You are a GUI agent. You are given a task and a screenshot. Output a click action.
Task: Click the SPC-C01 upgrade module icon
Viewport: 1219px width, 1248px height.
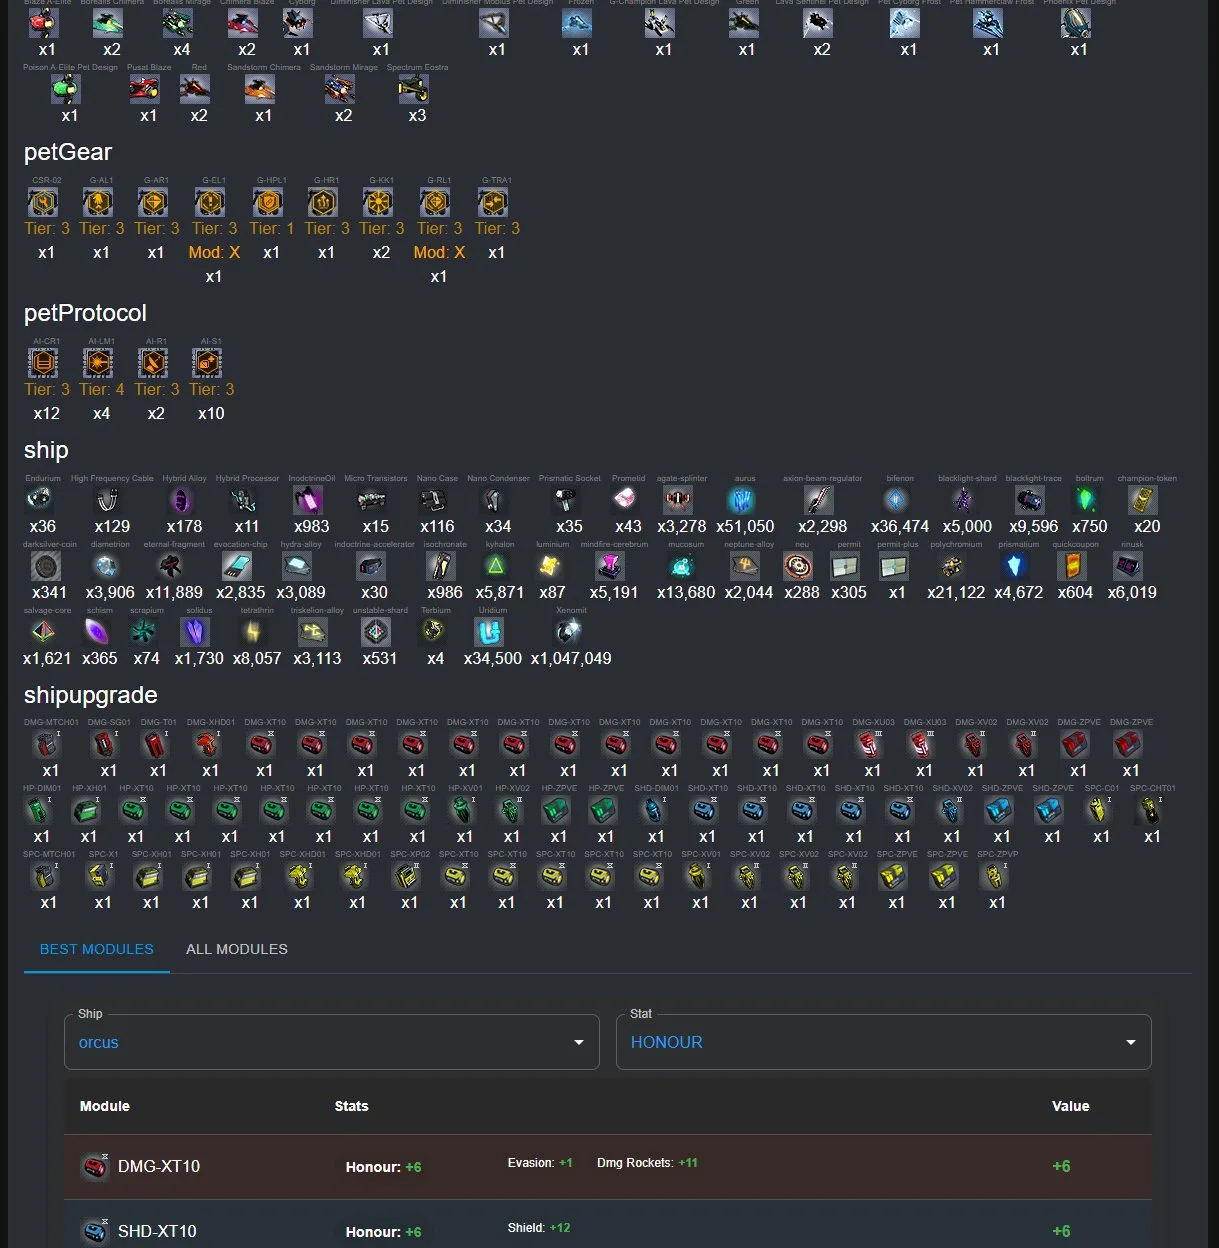pos(1098,810)
